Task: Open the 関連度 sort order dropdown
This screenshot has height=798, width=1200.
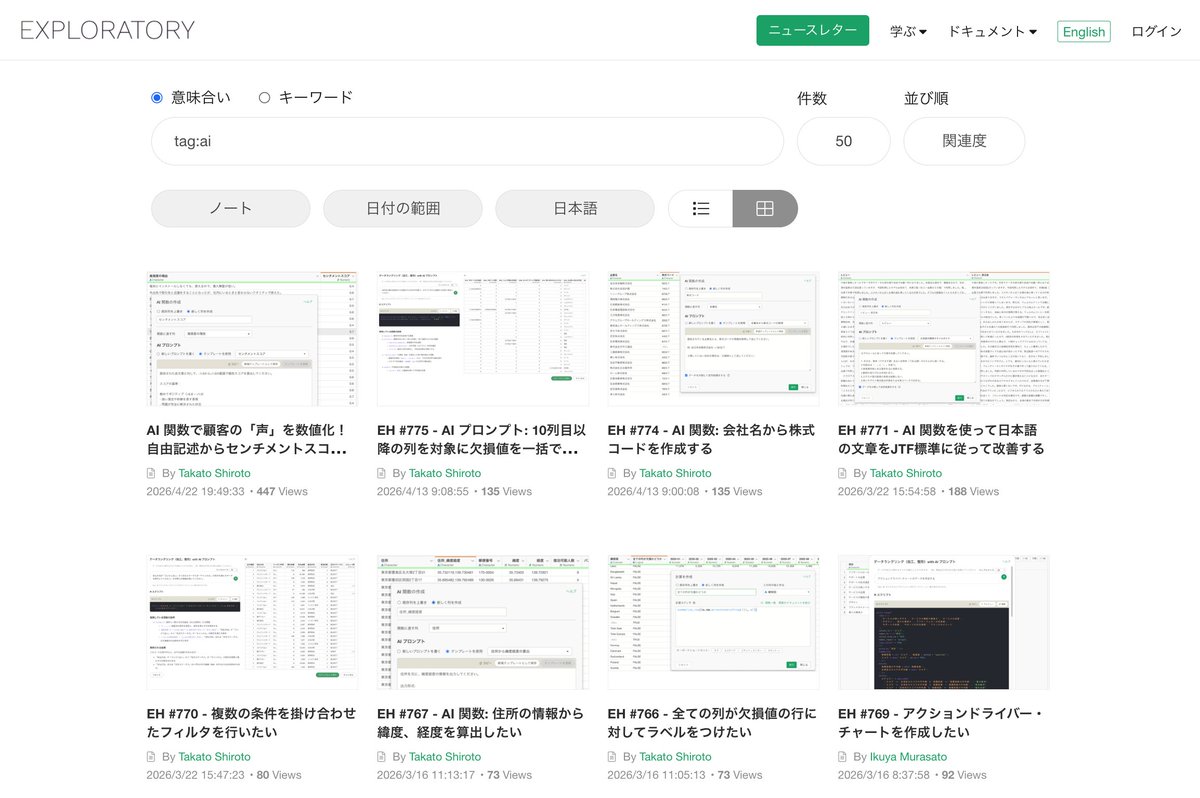Action: point(964,141)
